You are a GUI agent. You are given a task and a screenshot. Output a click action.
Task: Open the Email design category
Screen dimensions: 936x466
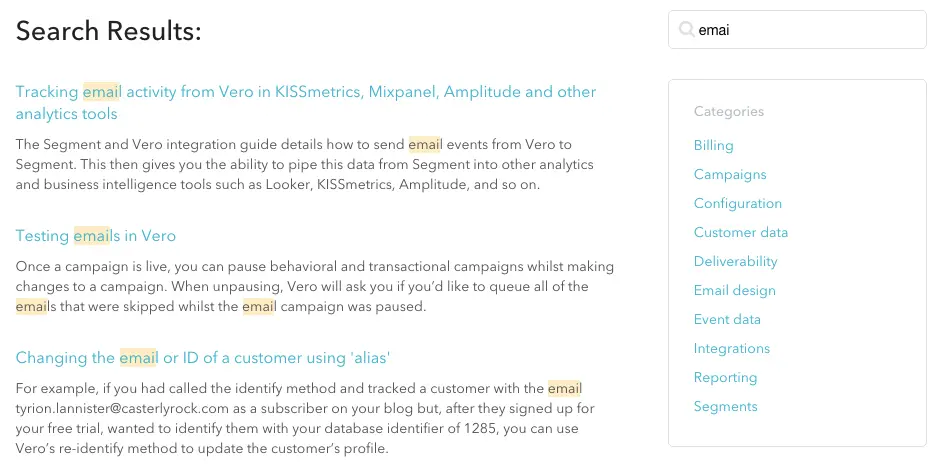pos(734,290)
